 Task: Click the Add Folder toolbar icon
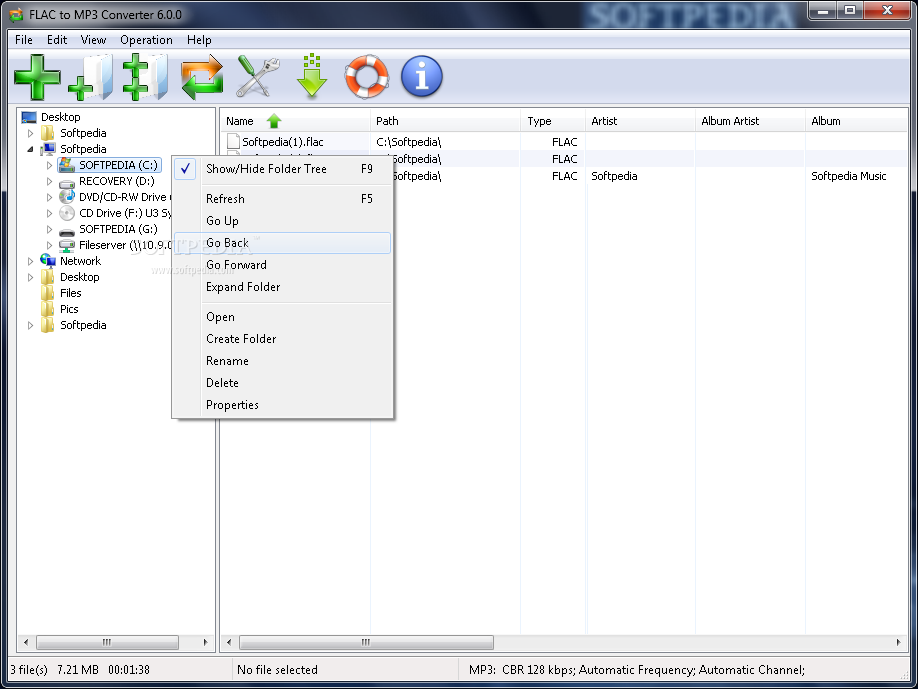[90, 77]
